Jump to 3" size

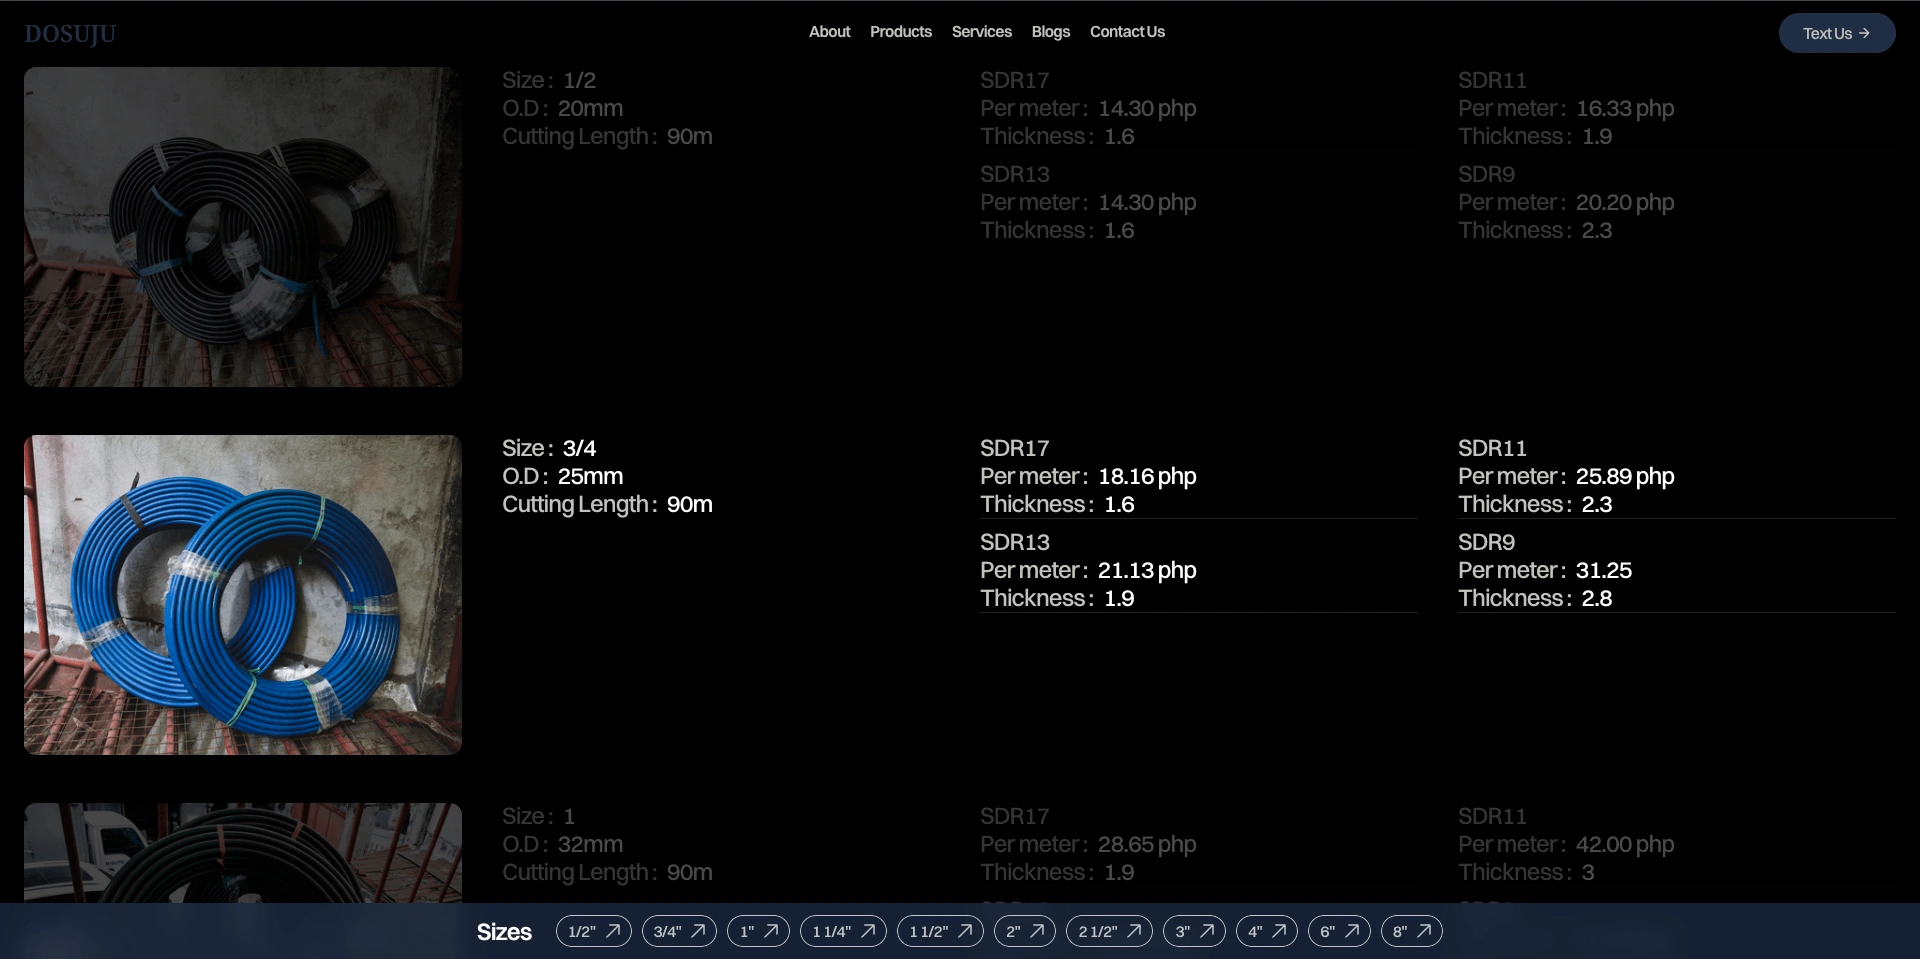[x=1194, y=931]
